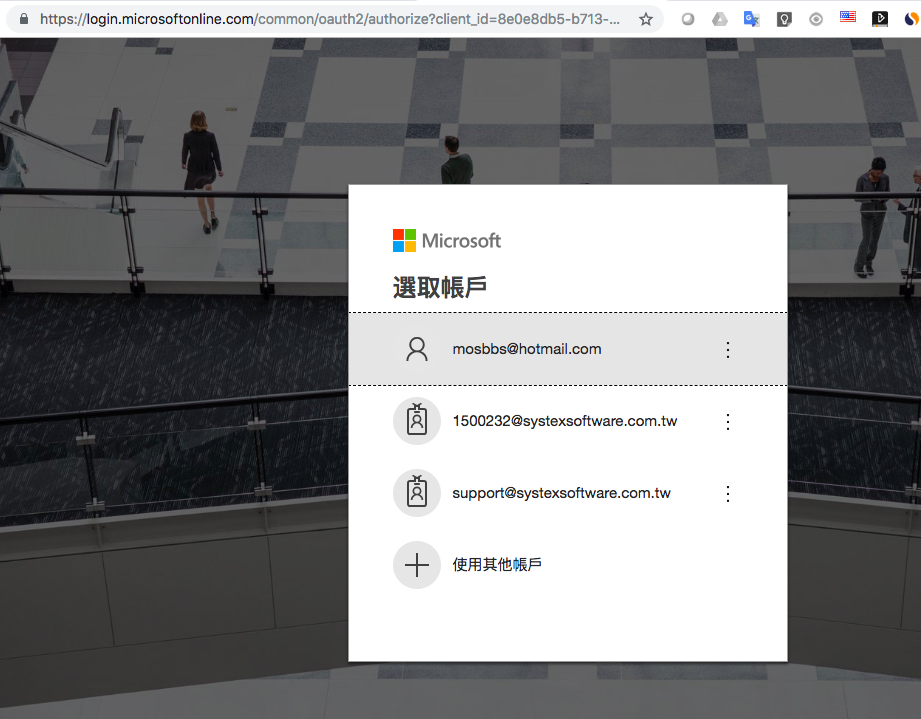
Task: Click the Google Drive extension icon
Action: [720, 19]
